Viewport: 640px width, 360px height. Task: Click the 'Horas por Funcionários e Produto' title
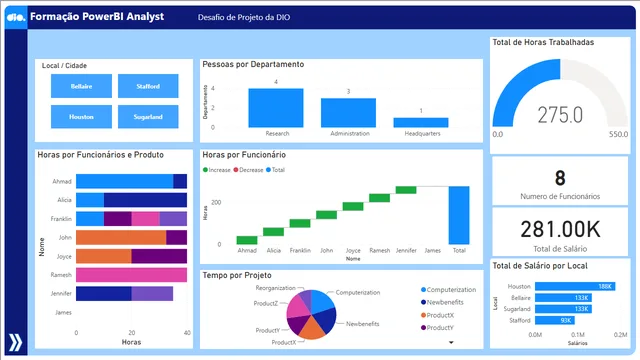pyautogui.click(x=101, y=155)
